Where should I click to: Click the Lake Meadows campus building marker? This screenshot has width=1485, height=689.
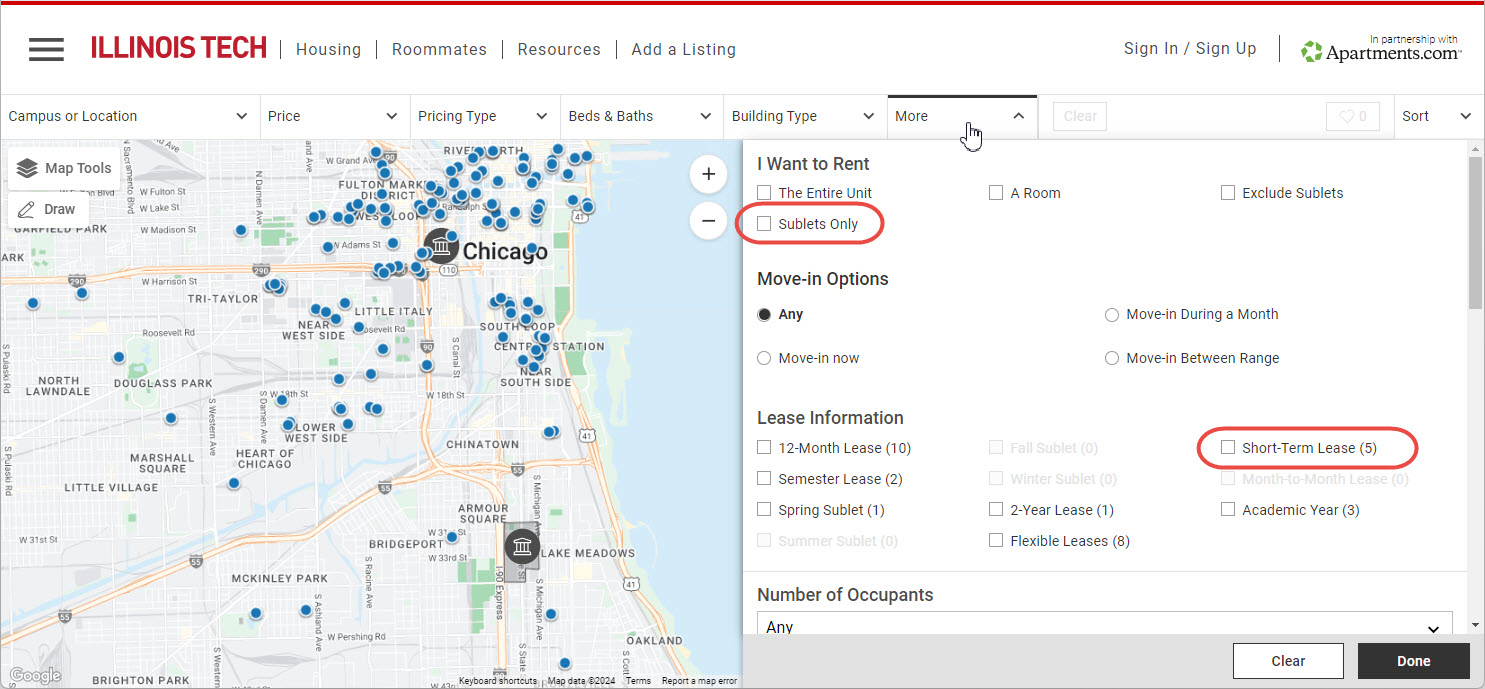coord(521,547)
